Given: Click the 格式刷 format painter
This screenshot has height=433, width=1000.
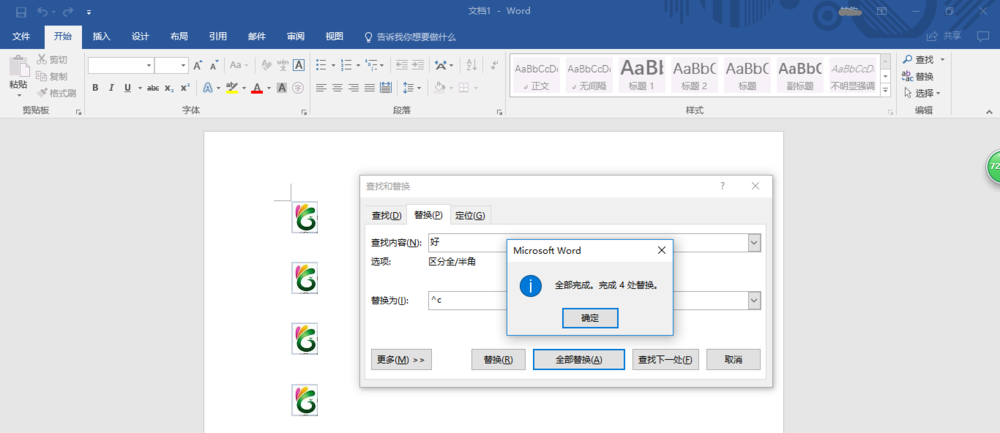Looking at the screenshot, I should (x=56, y=92).
